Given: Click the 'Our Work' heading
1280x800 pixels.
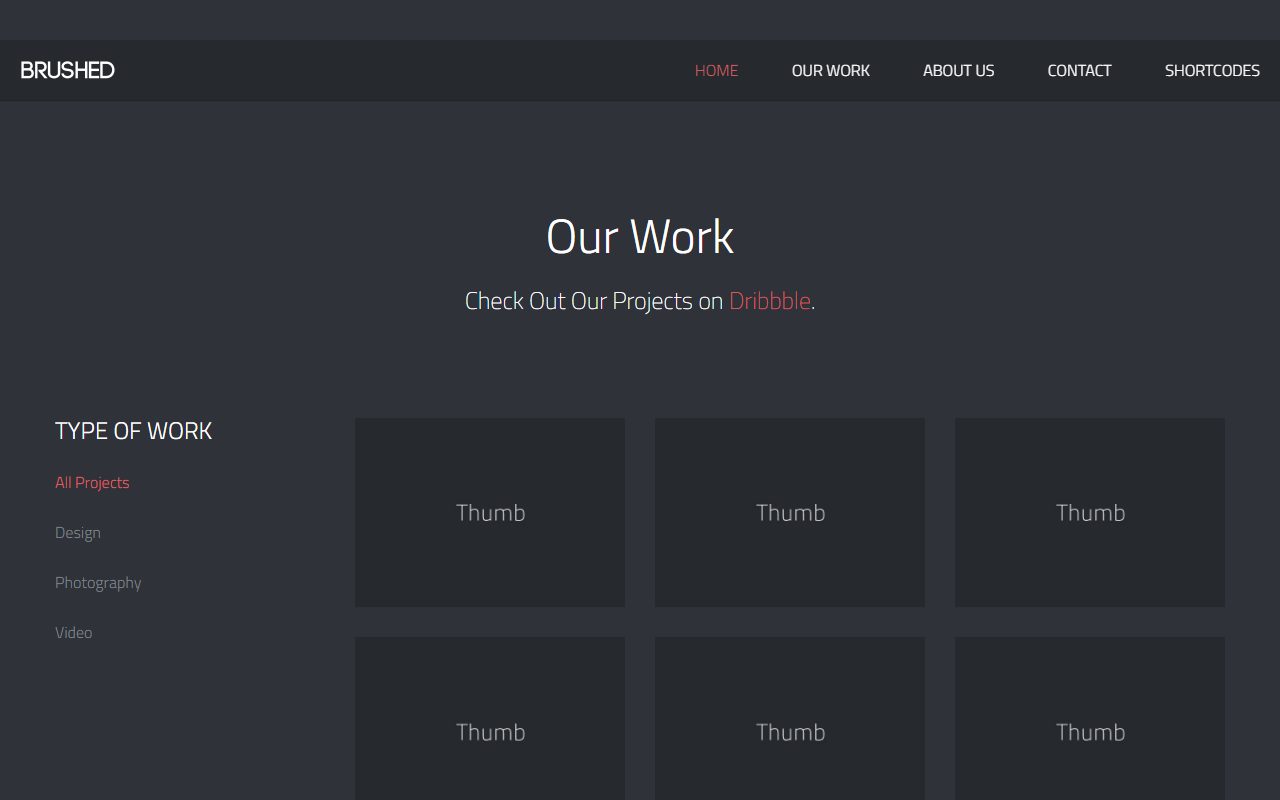Looking at the screenshot, I should pyautogui.click(x=640, y=237).
